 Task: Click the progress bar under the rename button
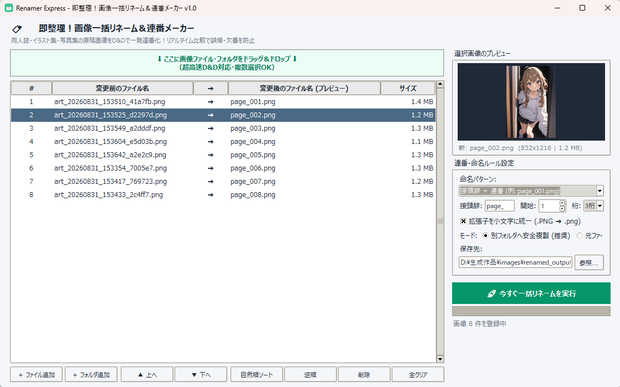[x=531, y=311]
